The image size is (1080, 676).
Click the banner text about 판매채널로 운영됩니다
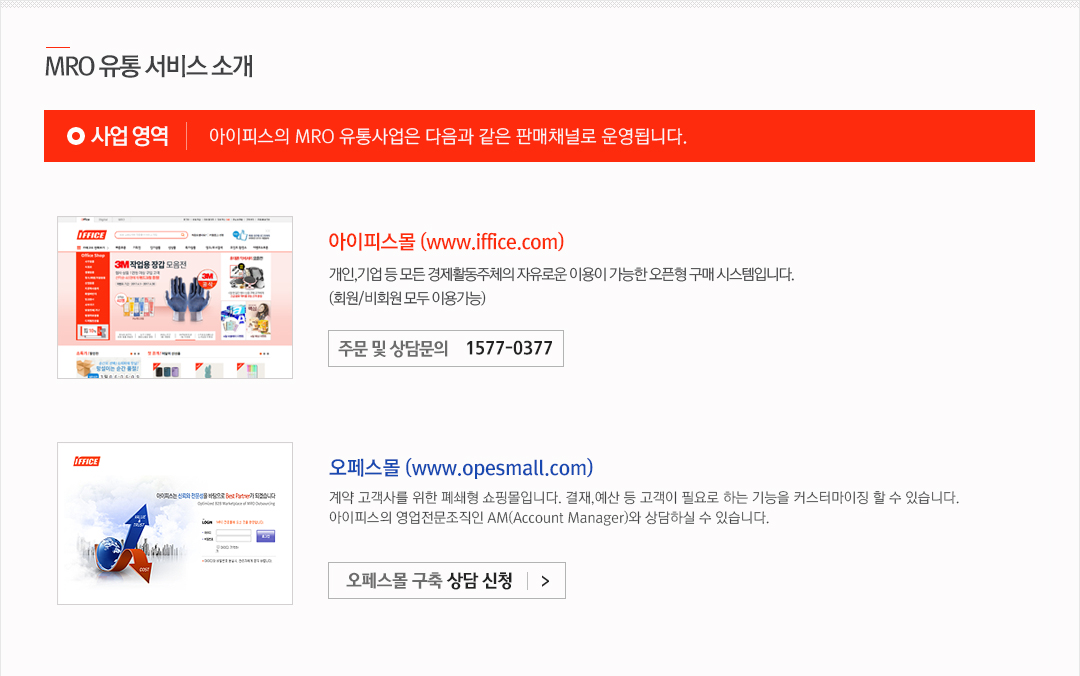click(448, 136)
